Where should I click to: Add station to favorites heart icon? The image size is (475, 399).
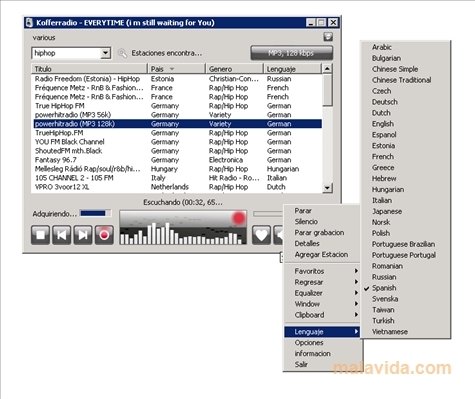tap(261, 235)
